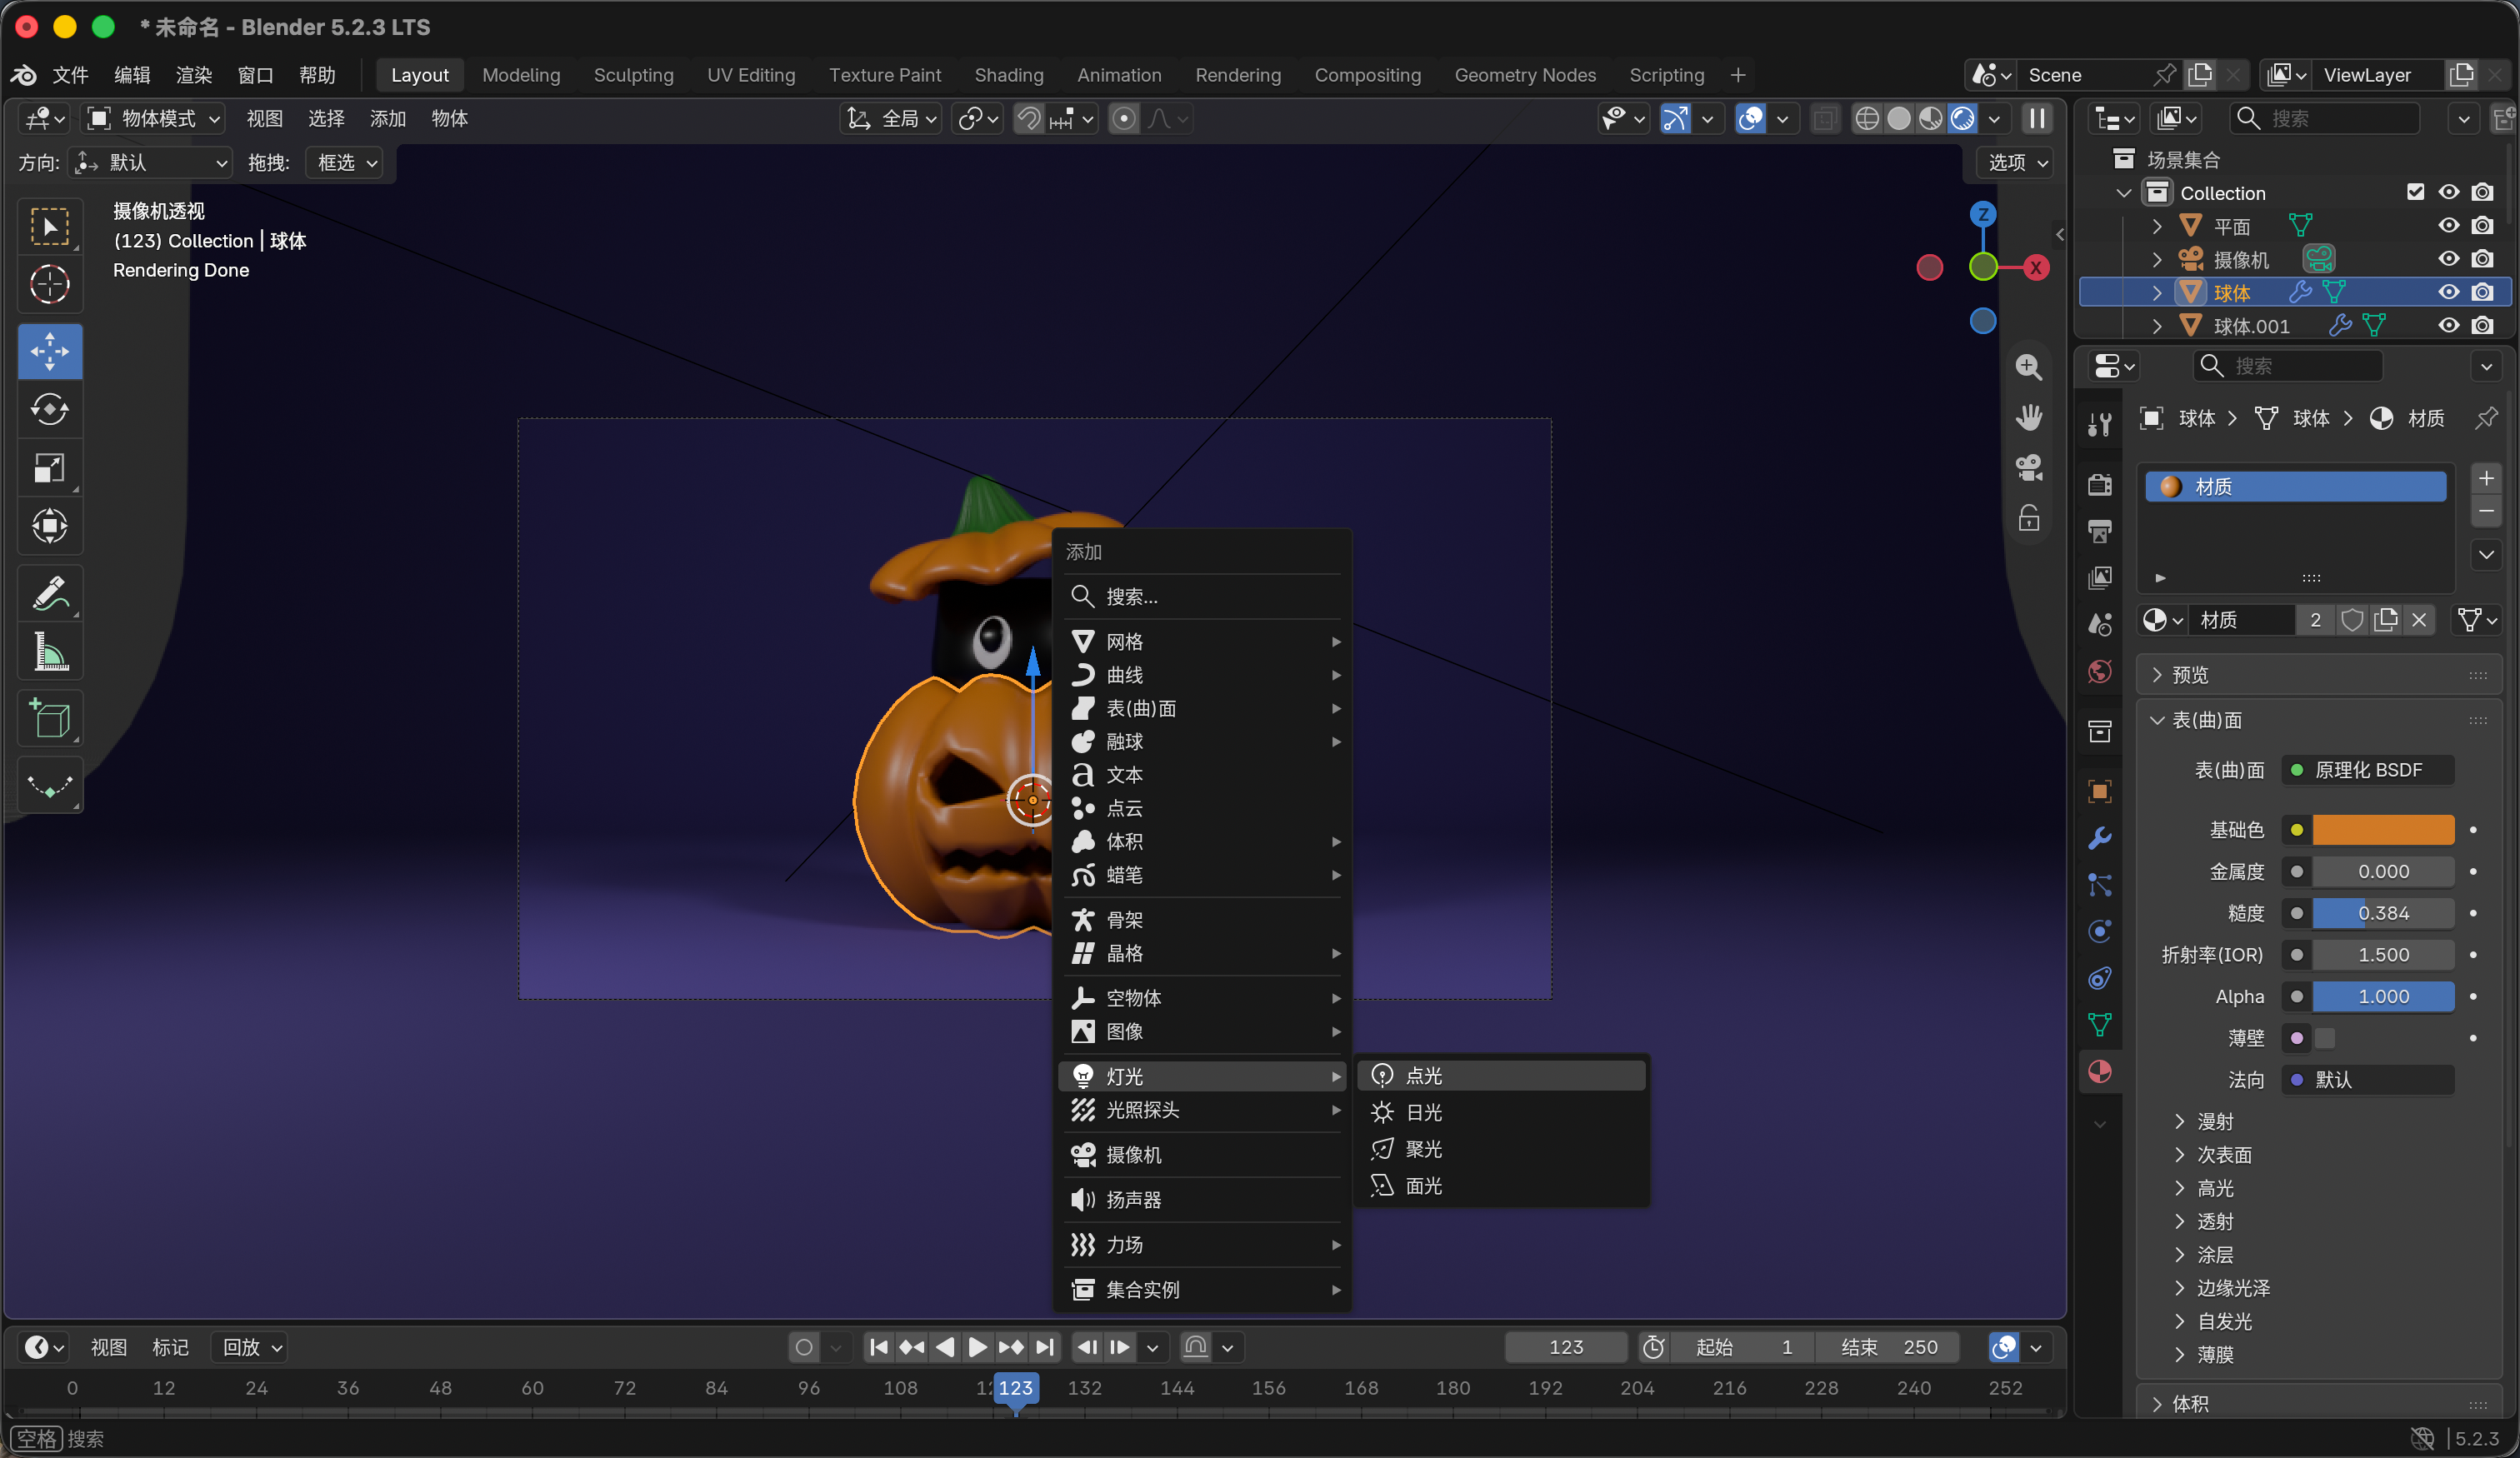Open the 物体模式 mode dropdown
This screenshot has height=1458, width=2520.
point(154,119)
